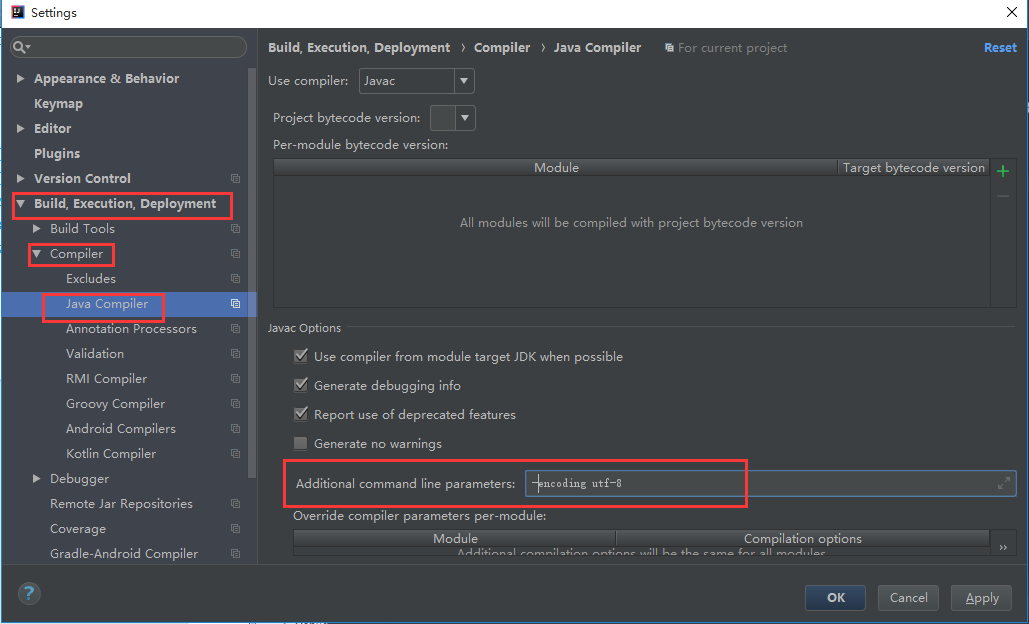Click the Additional command line parameters field

[x=760, y=484]
